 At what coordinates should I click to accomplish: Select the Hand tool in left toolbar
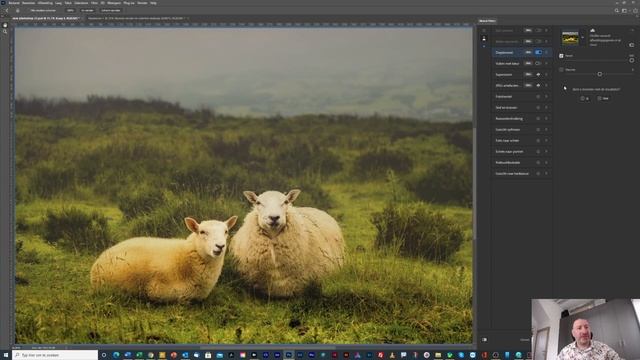coord(5,25)
